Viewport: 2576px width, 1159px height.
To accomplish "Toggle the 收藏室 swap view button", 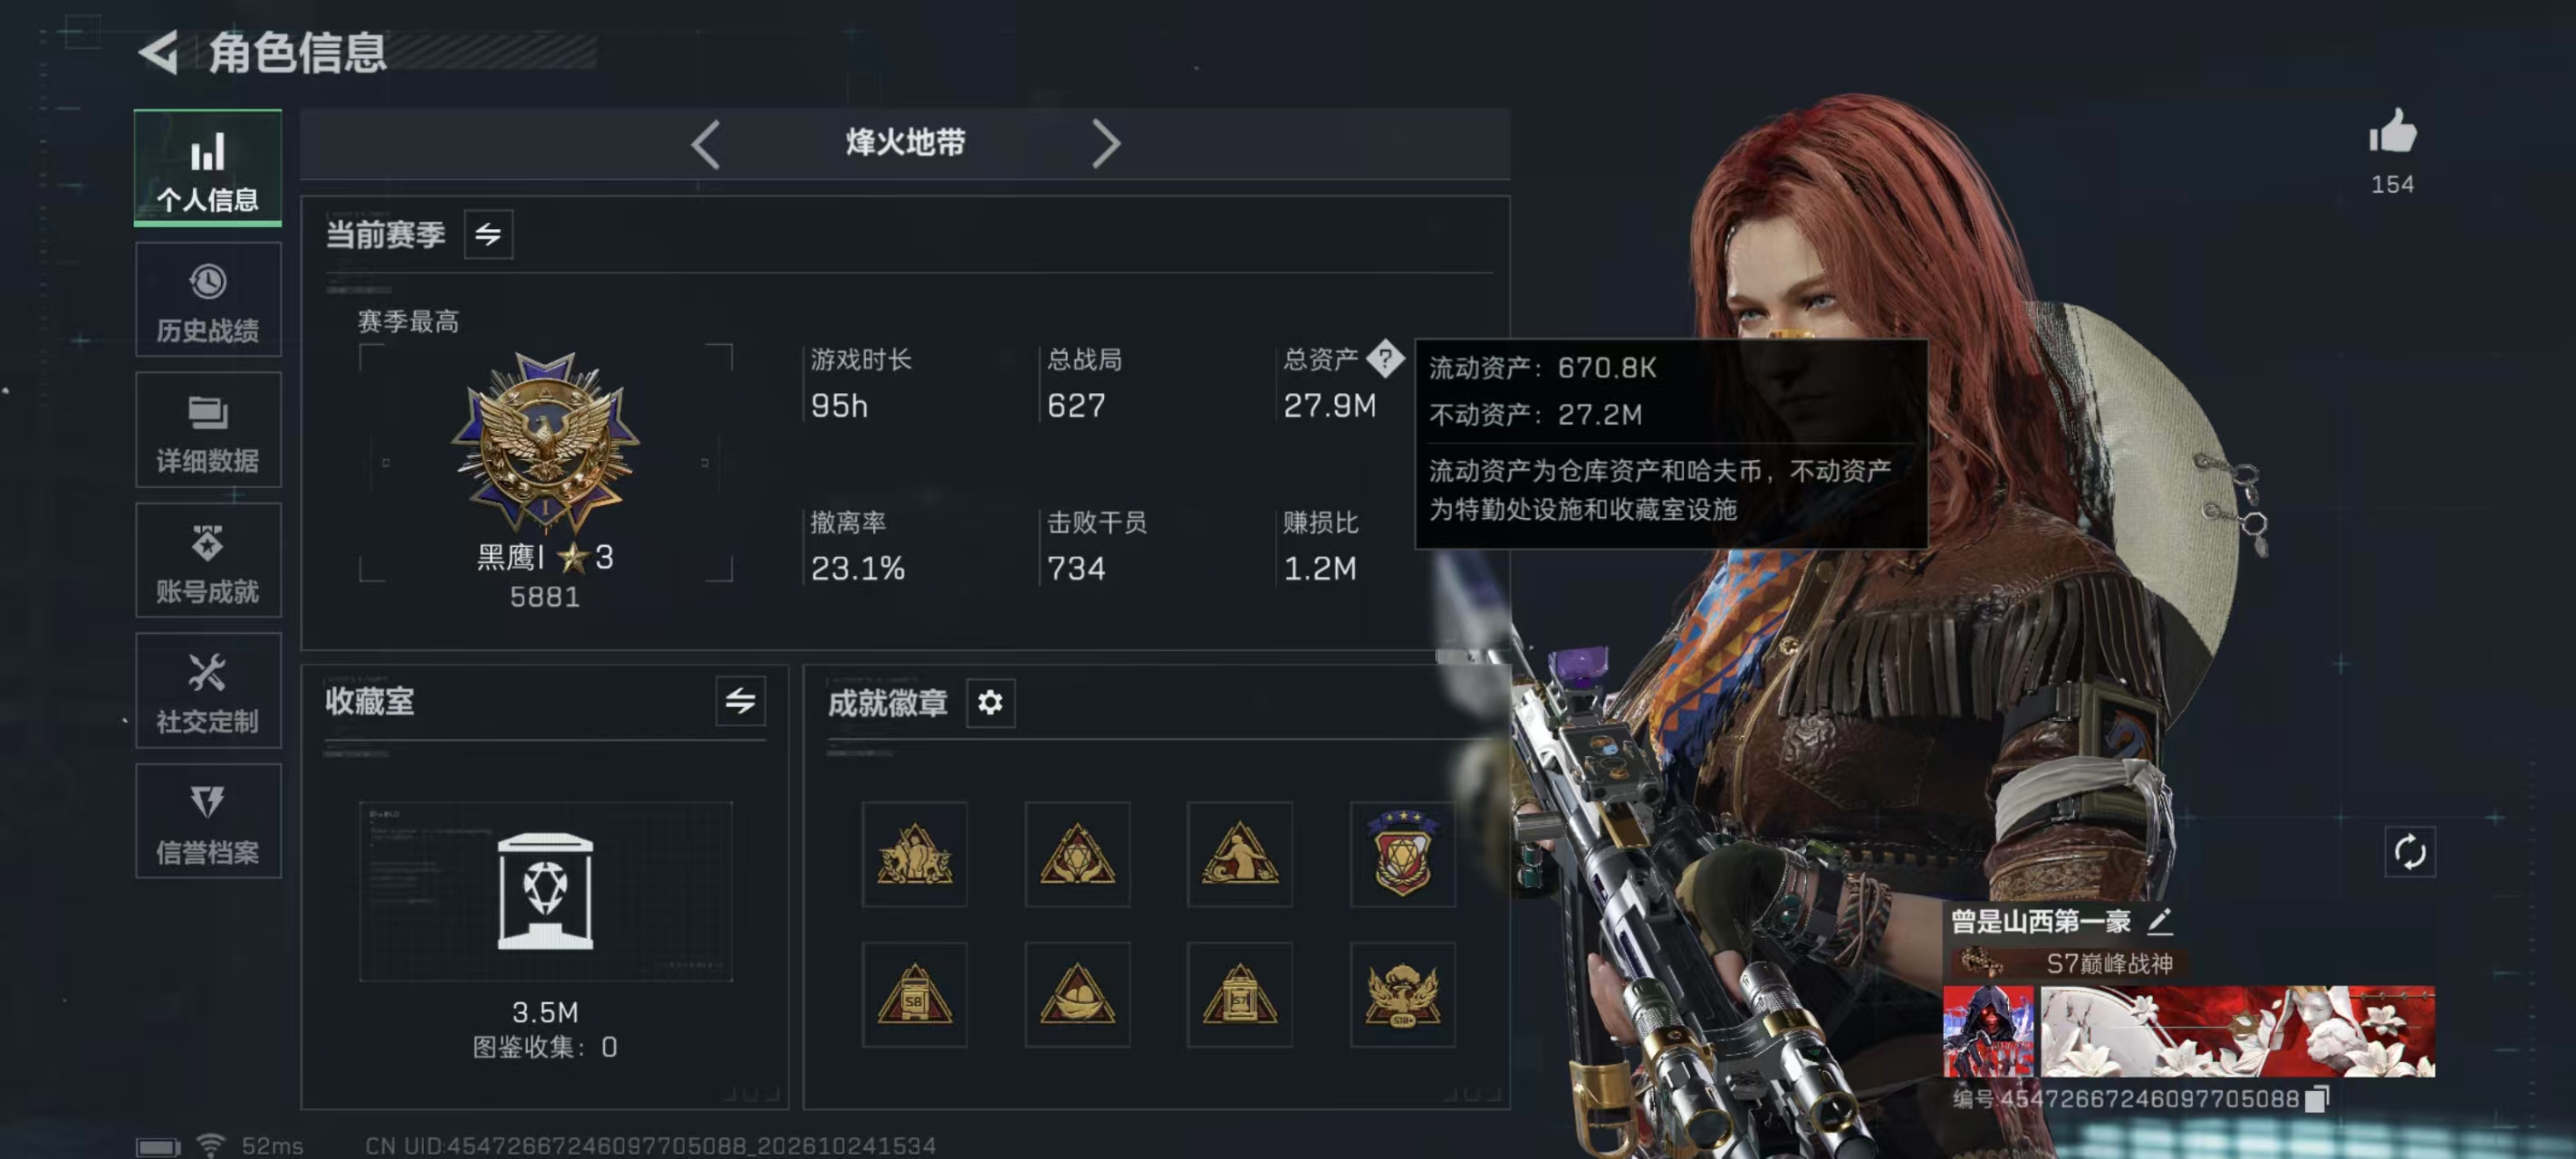I will pos(740,701).
